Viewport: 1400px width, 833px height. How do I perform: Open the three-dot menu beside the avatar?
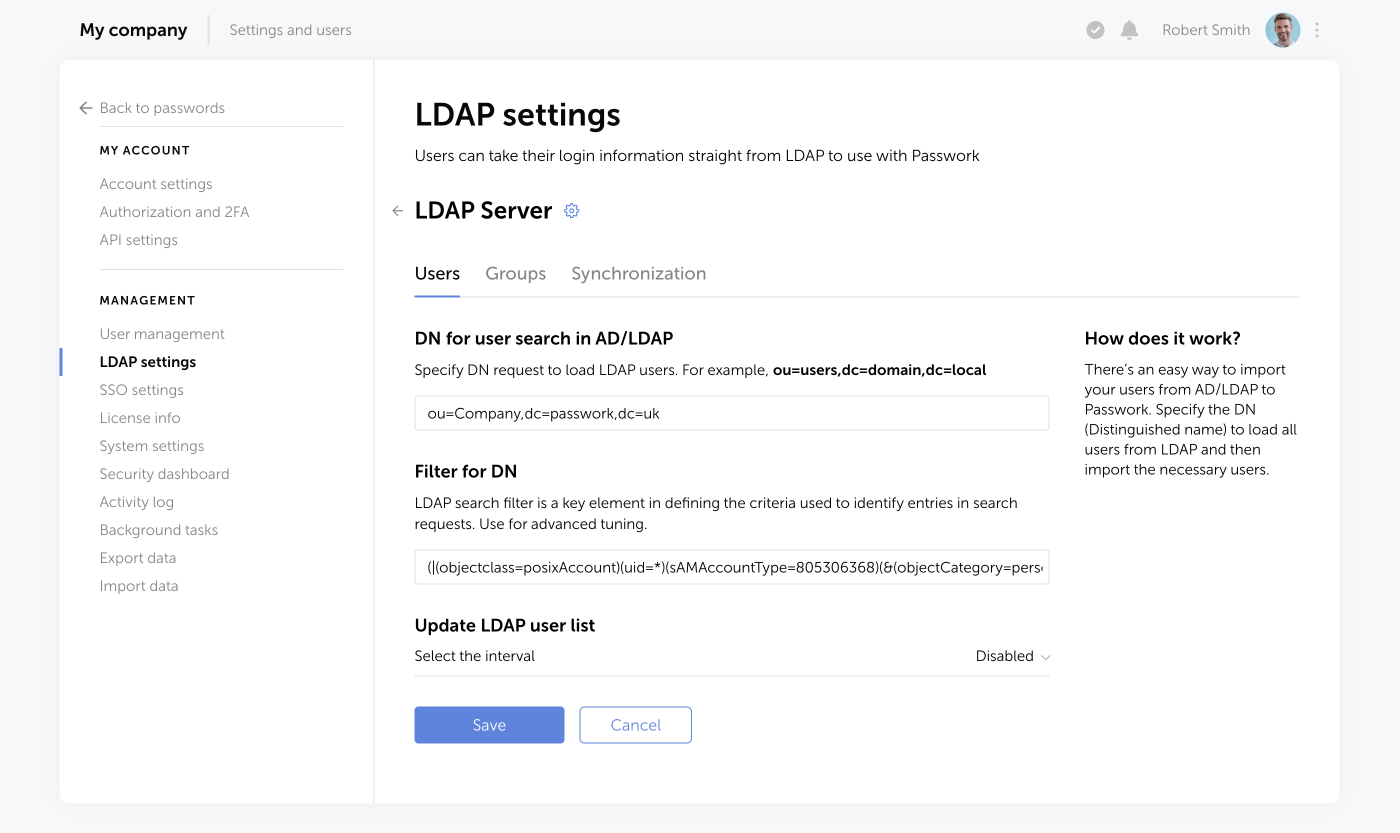pos(1317,30)
